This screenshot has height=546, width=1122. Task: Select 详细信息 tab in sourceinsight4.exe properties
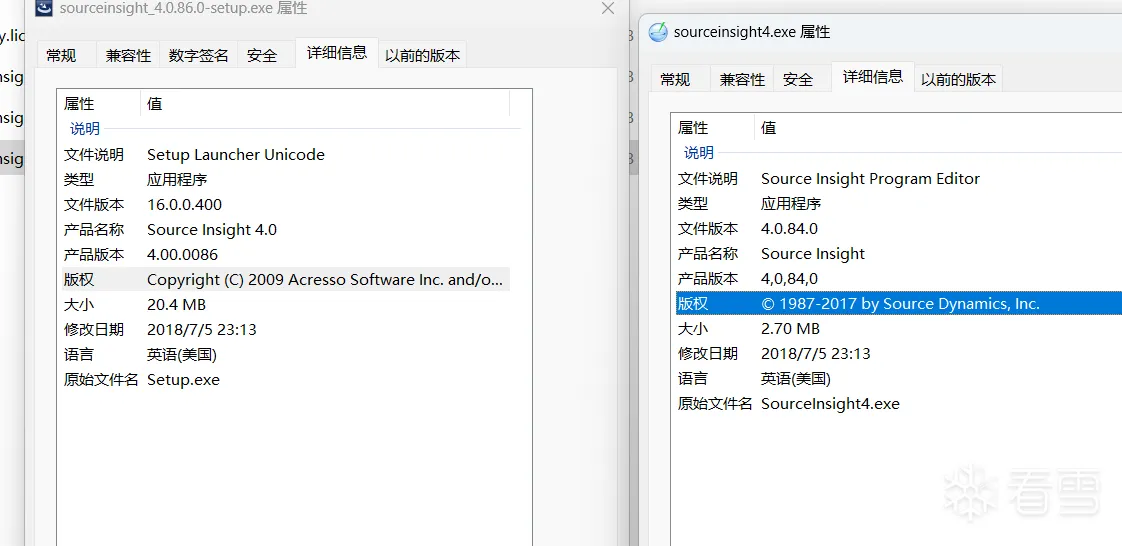(x=872, y=77)
